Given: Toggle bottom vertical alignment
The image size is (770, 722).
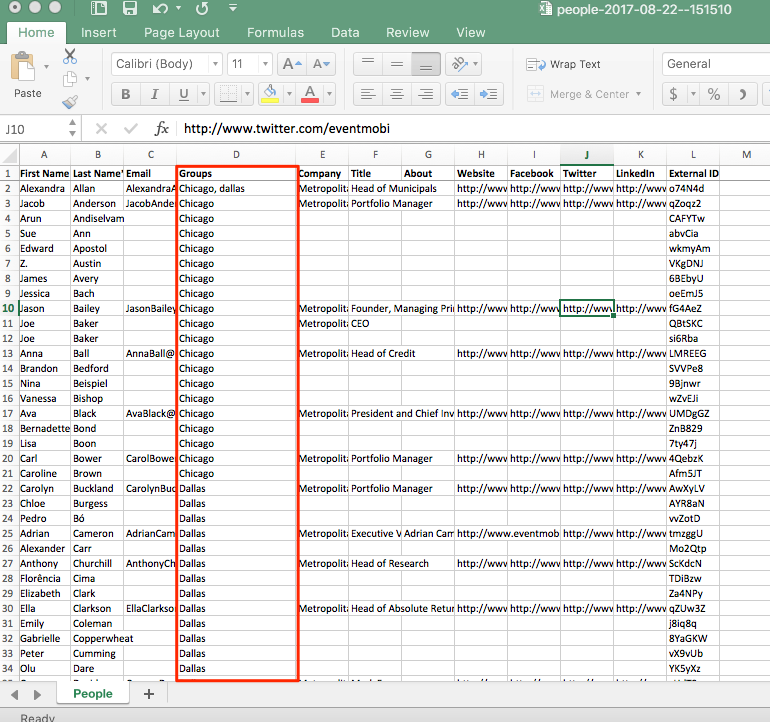Looking at the screenshot, I should pos(426,64).
